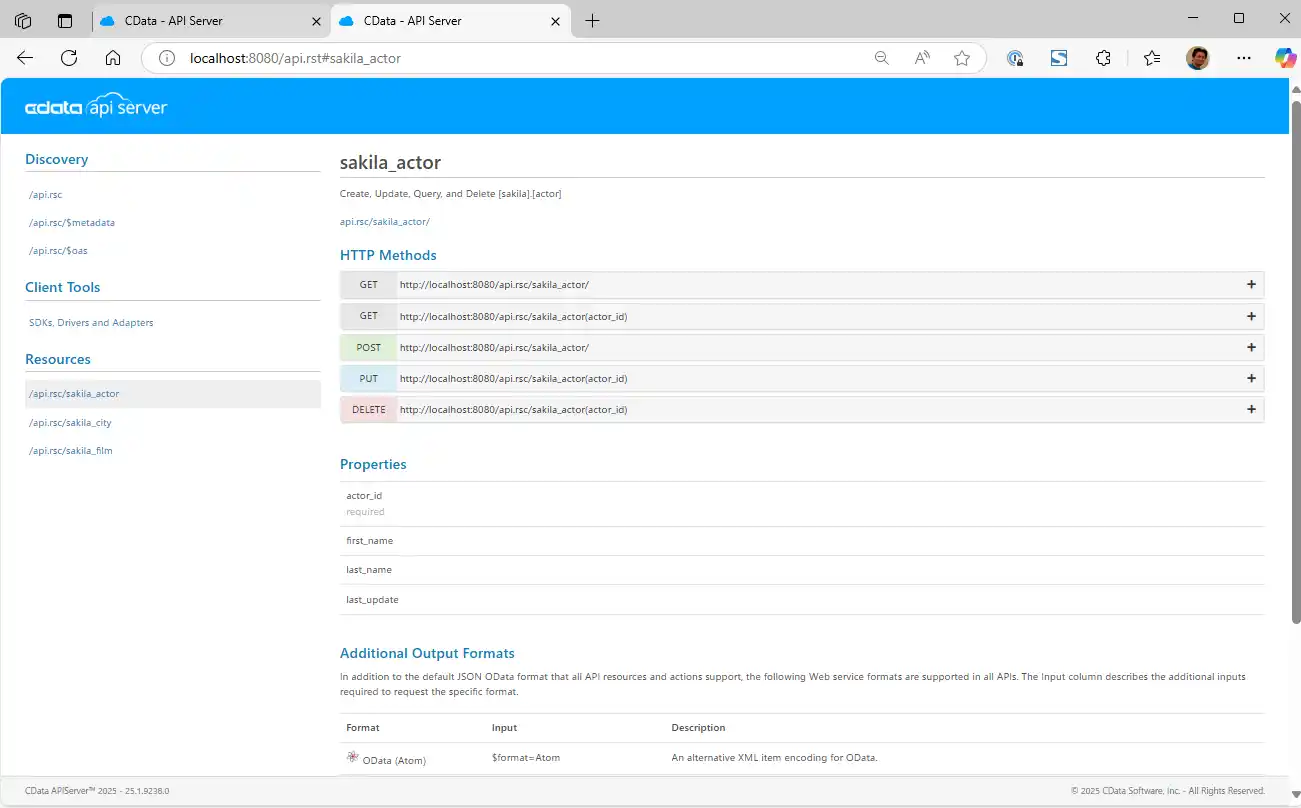Click SDKs, Drivers and Adapters link

pyautogui.click(x=91, y=323)
